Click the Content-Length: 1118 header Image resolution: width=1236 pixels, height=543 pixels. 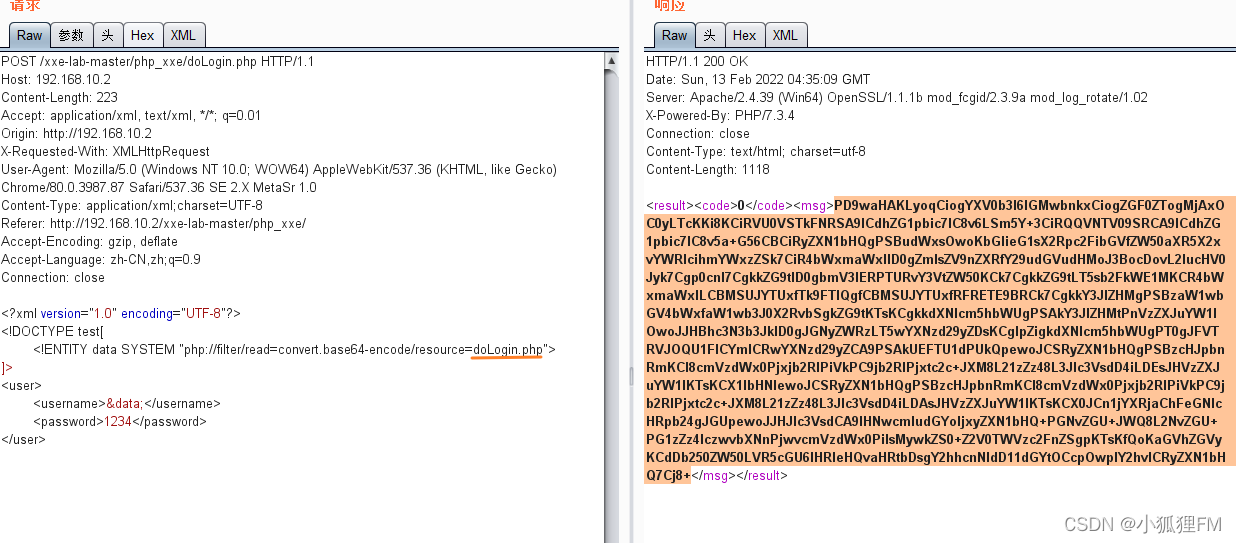tap(708, 170)
